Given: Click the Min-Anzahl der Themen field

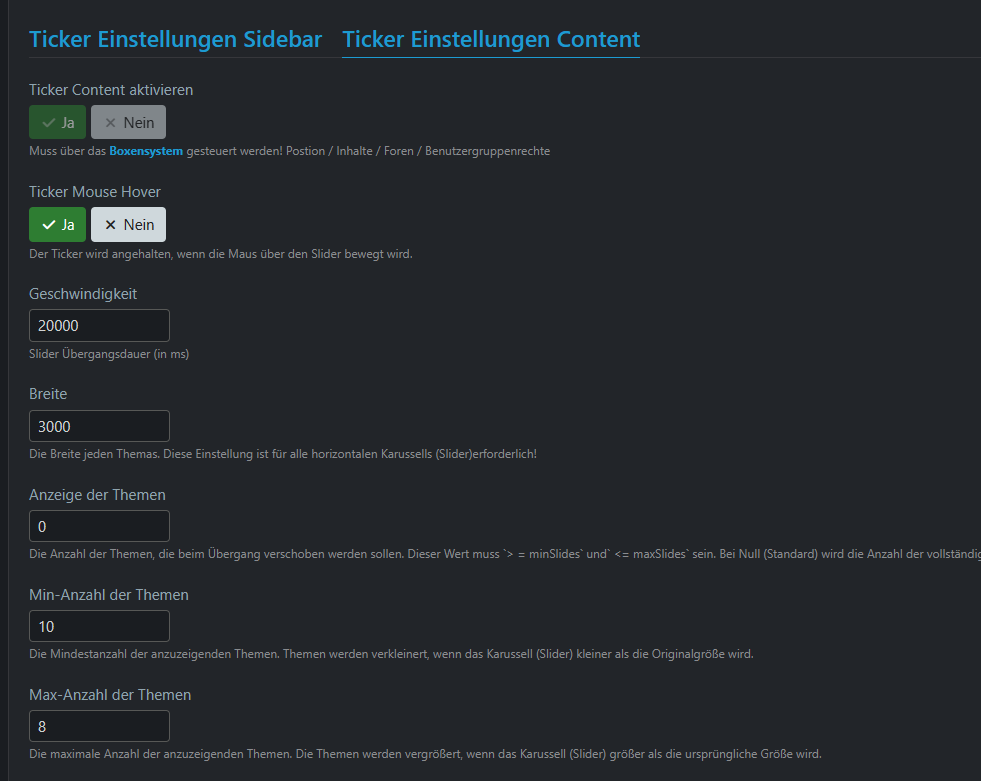Looking at the screenshot, I should 99,626.
